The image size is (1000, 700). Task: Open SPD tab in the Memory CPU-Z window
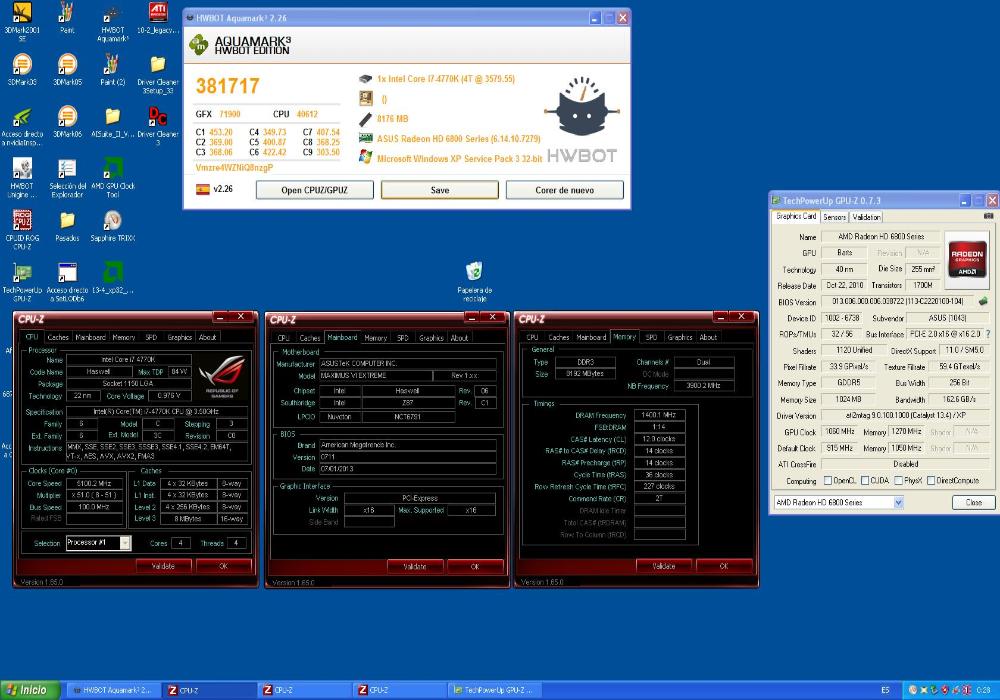(x=651, y=337)
